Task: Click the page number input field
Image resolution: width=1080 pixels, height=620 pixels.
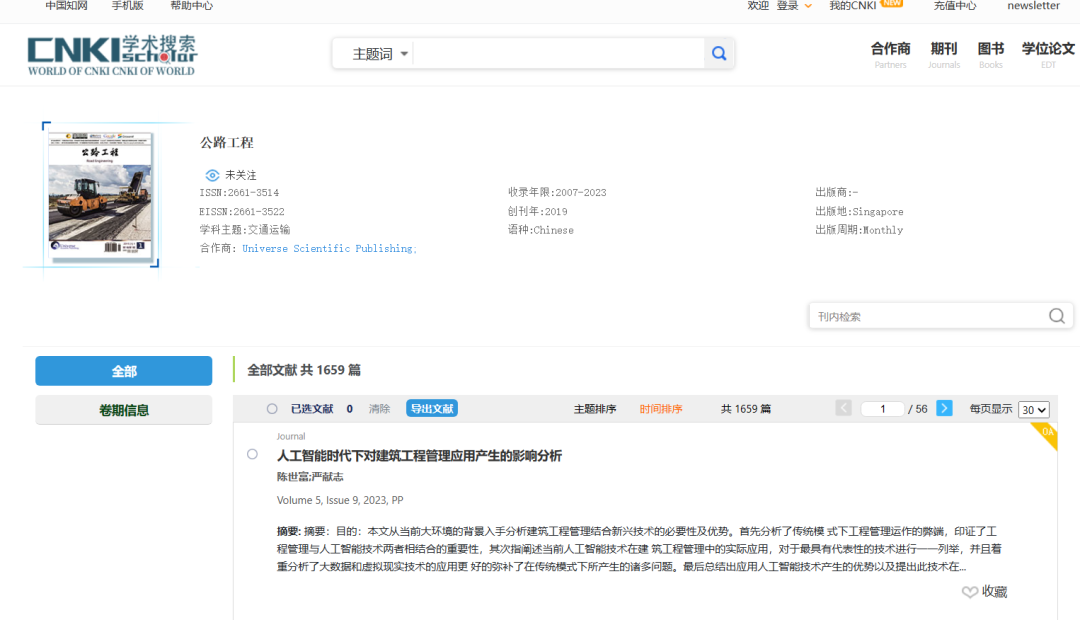Action: click(882, 409)
